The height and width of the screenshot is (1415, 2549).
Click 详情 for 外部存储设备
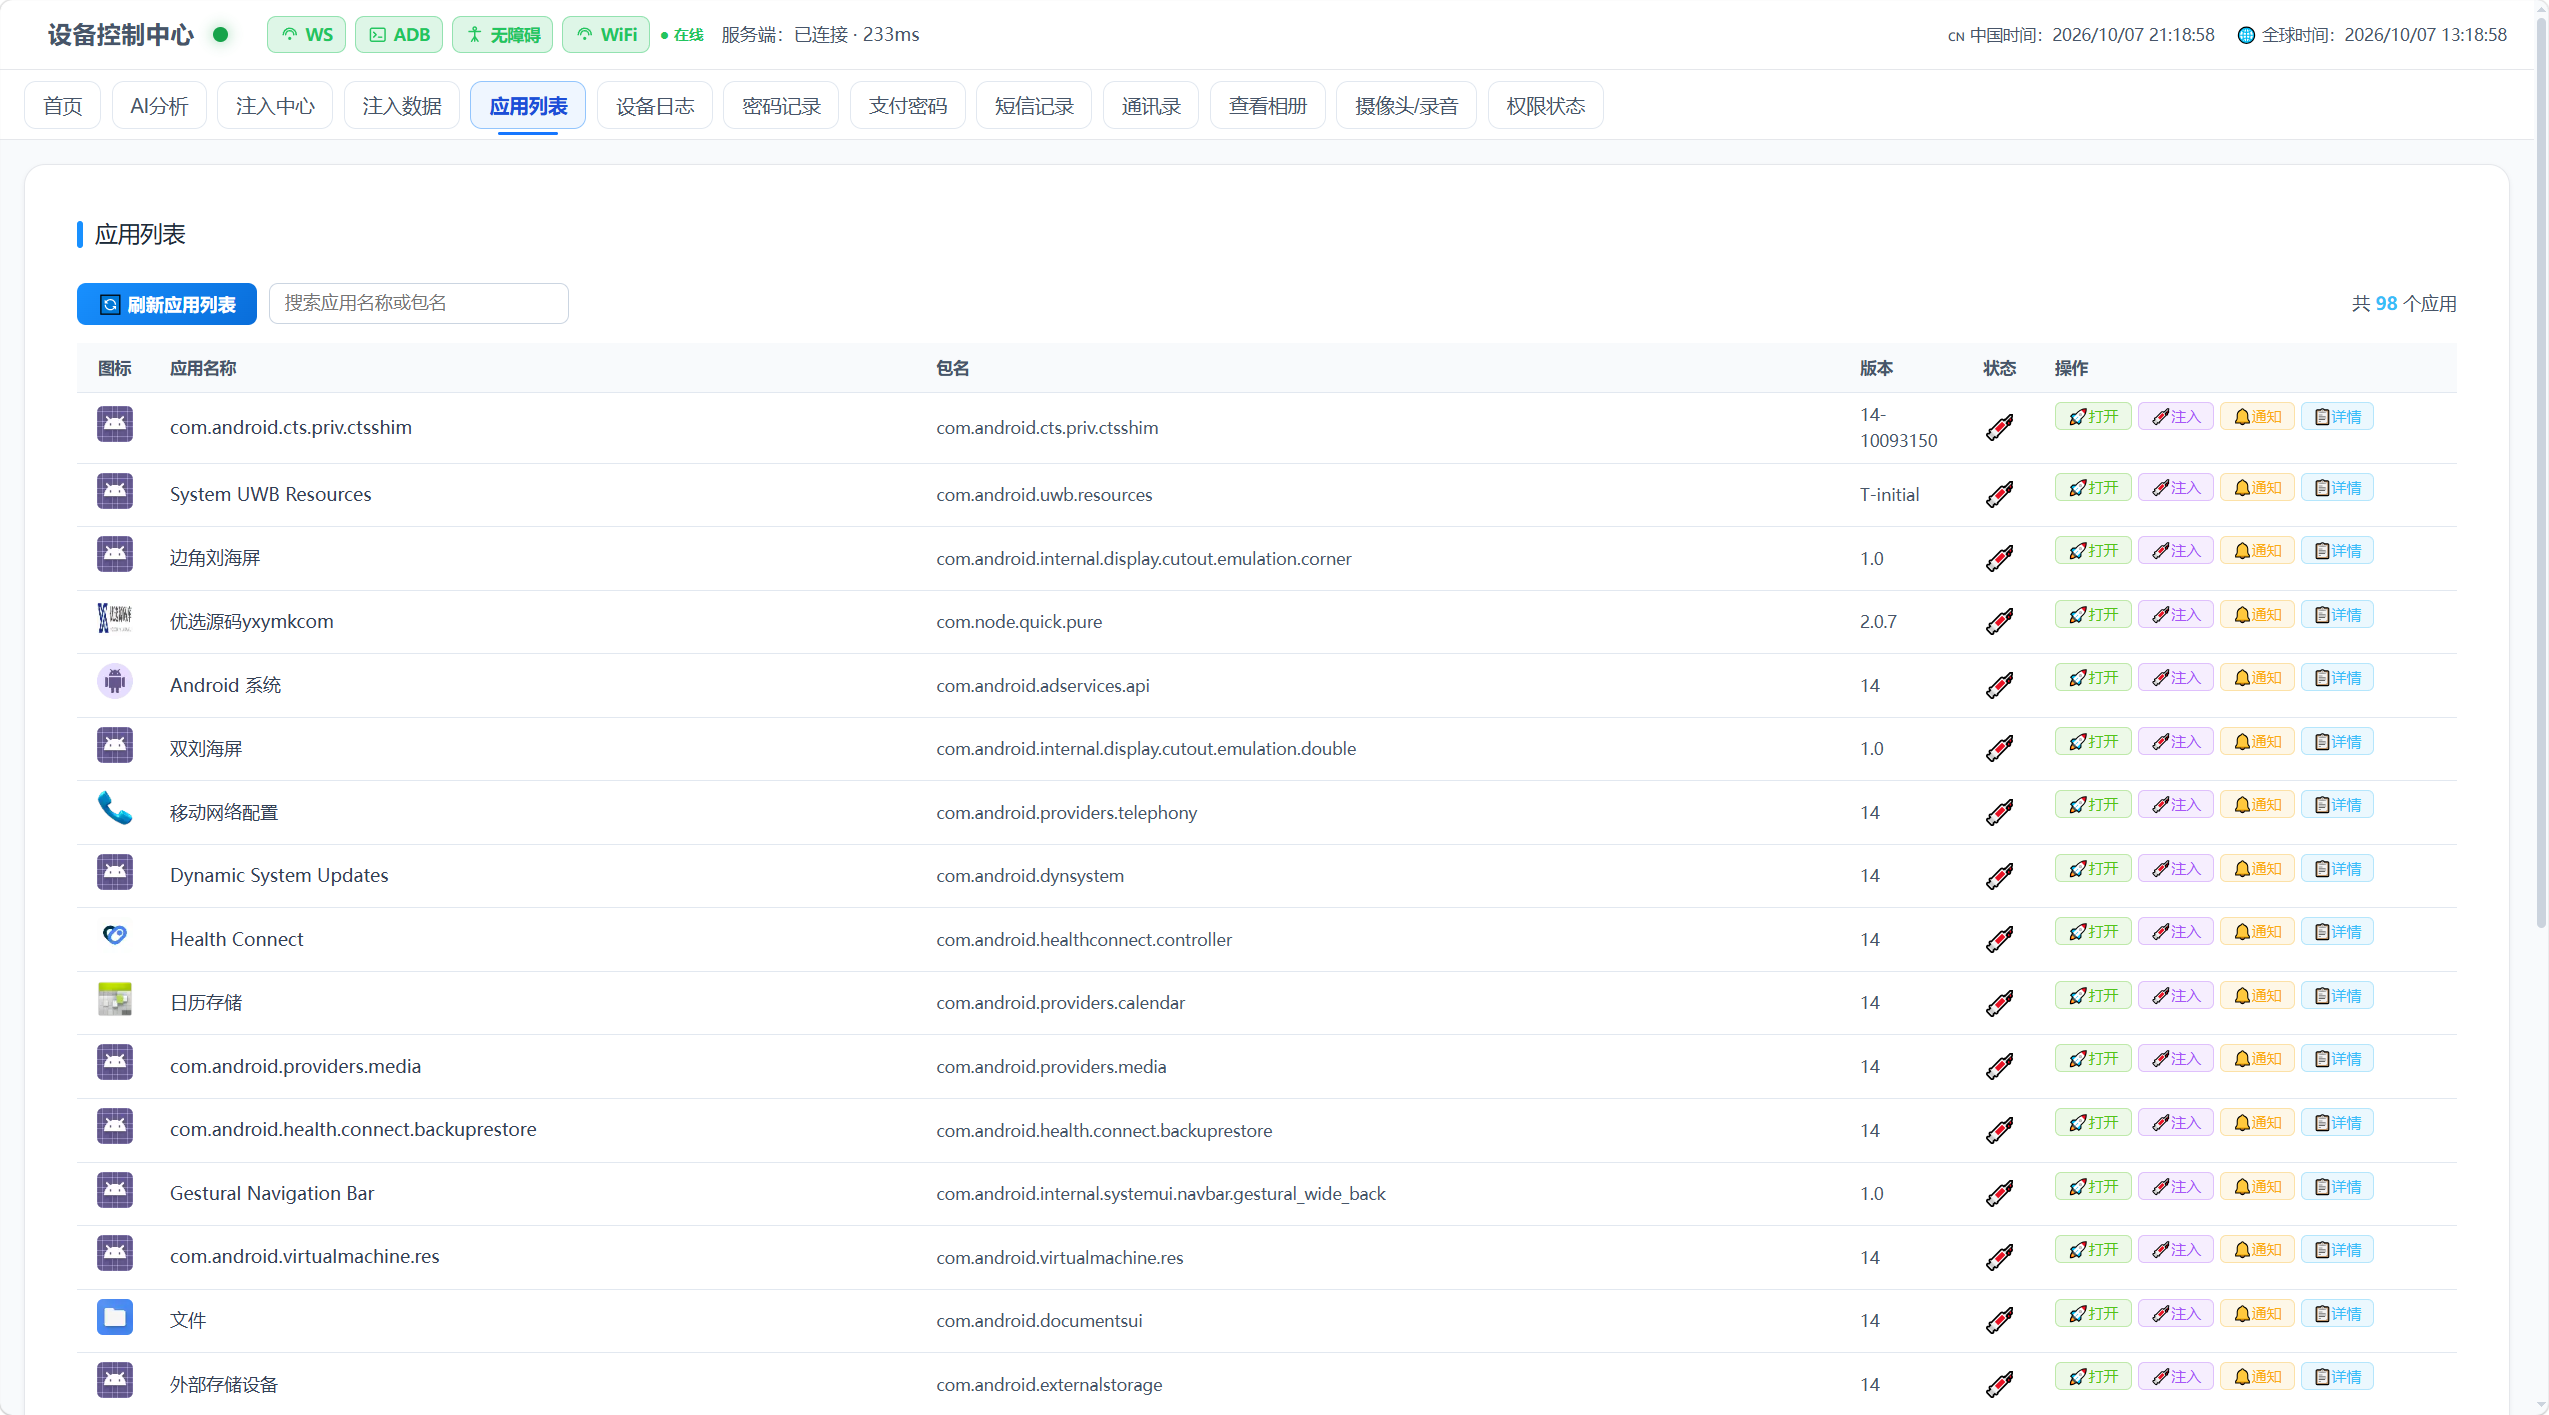click(x=2338, y=1377)
